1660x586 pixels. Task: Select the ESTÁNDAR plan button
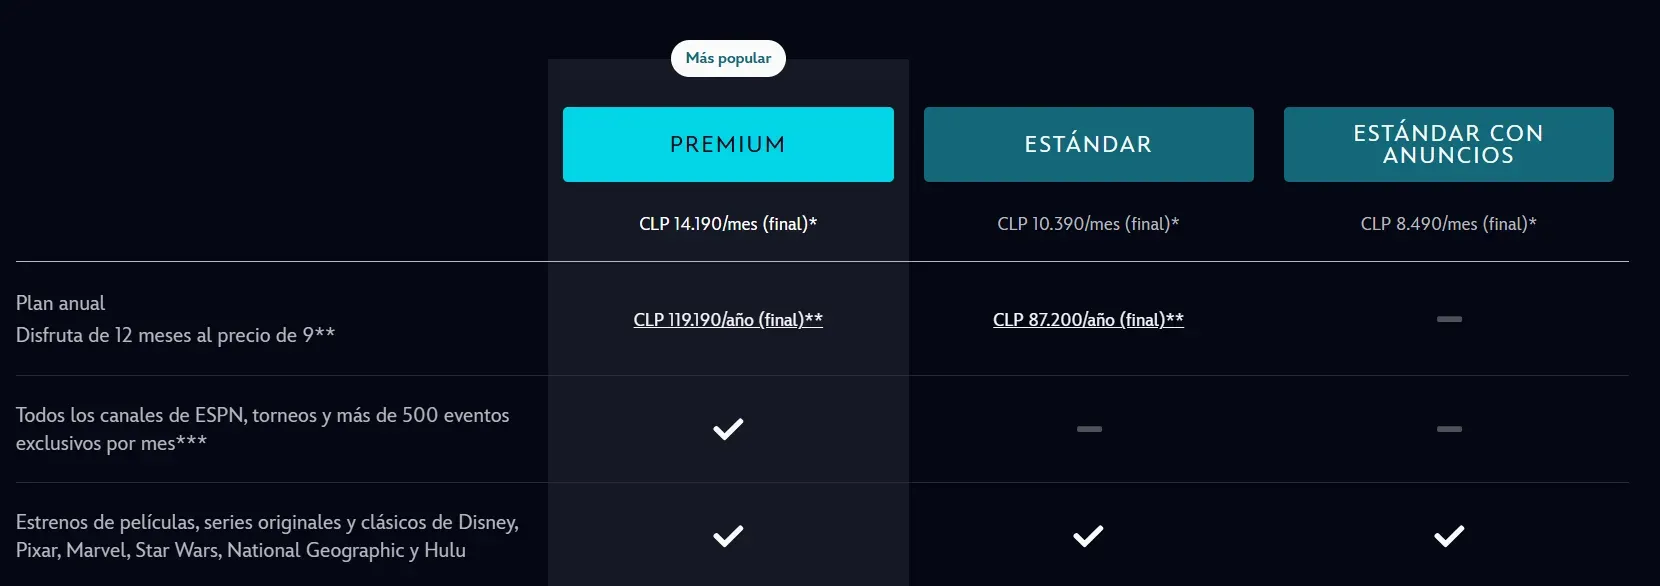(x=1088, y=144)
